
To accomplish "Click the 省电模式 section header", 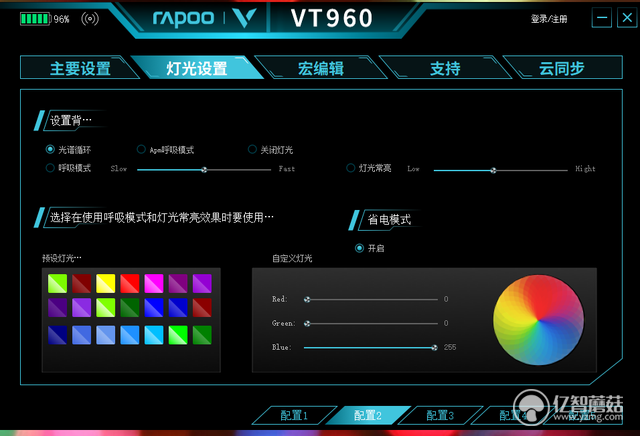I will [389, 220].
